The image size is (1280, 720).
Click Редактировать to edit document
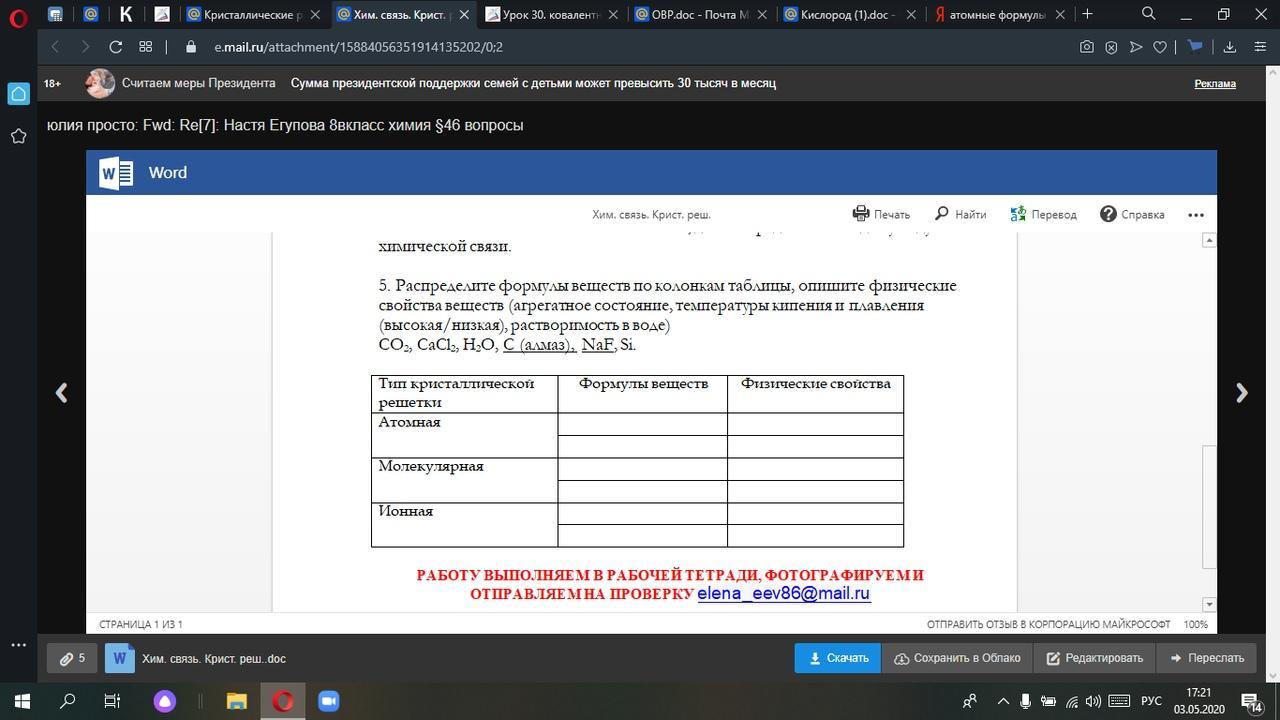click(x=1094, y=658)
